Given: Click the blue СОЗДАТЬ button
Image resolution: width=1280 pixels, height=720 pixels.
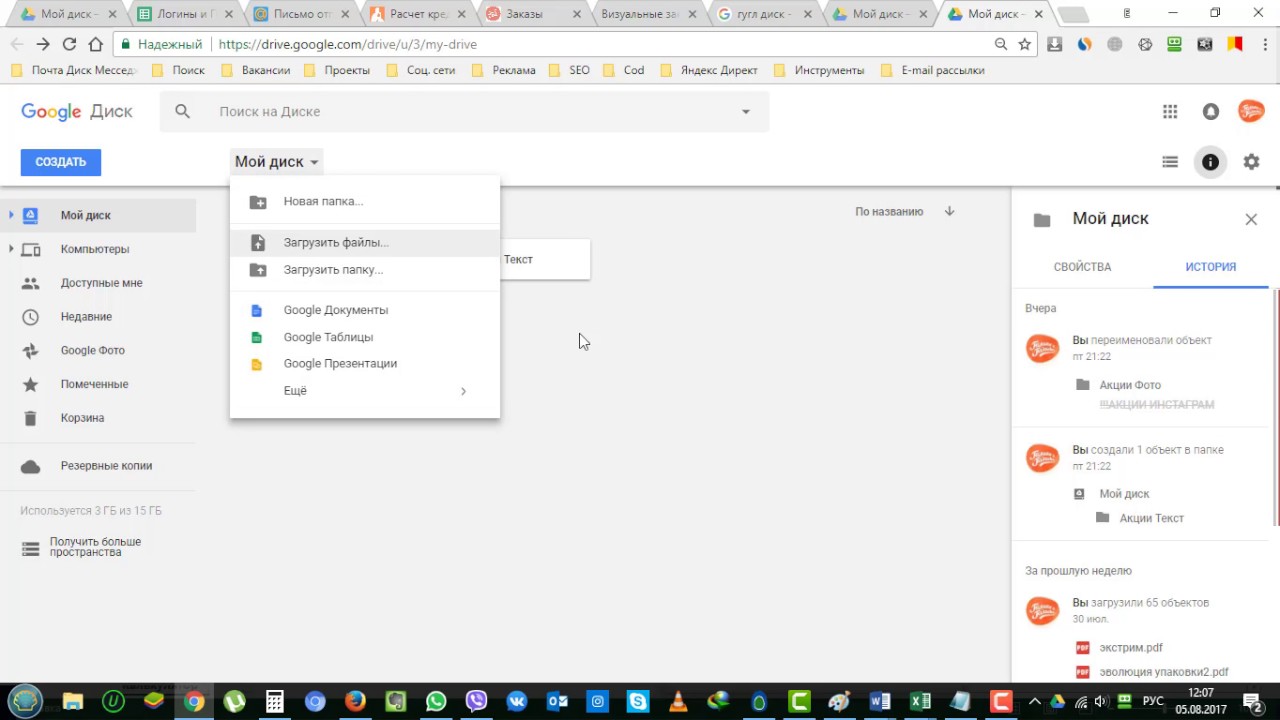Looking at the screenshot, I should [61, 162].
